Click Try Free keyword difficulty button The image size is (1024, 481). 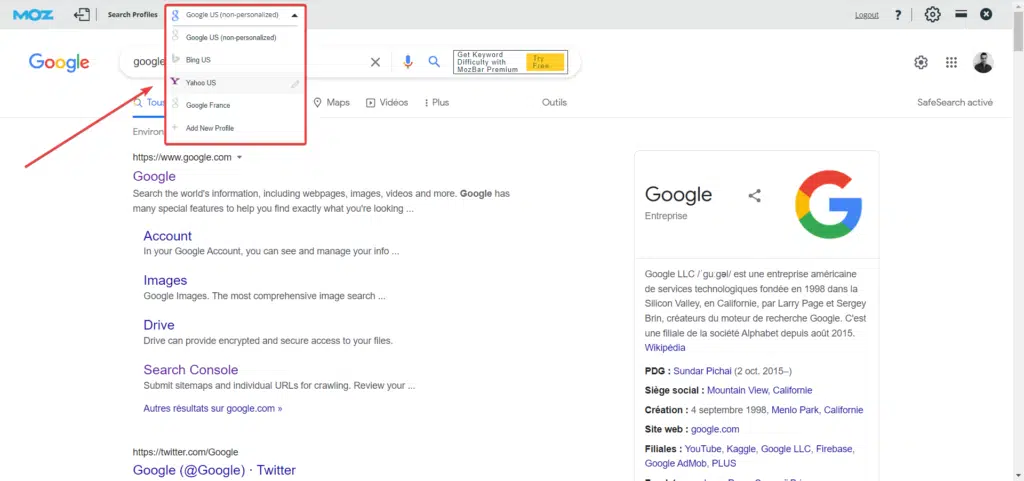(x=545, y=62)
